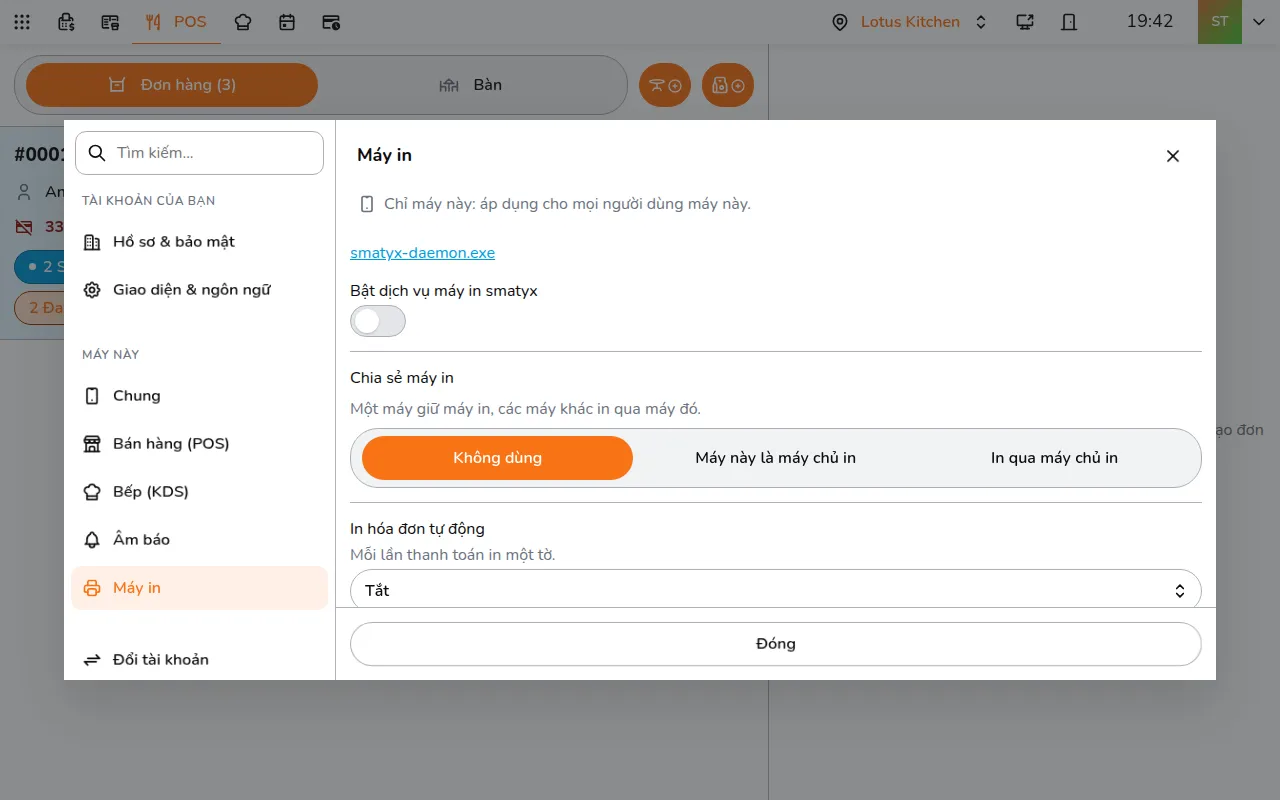The width and height of the screenshot is (1280, 800).
Task: Open the cash register money icon
Action: 66,22
